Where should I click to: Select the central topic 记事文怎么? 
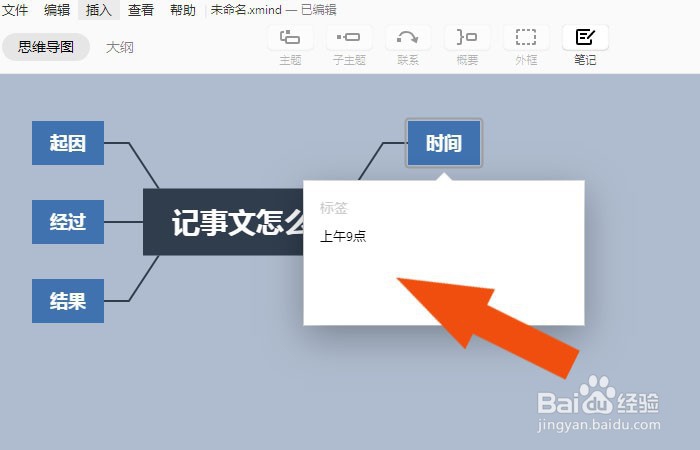pos(223,222)
